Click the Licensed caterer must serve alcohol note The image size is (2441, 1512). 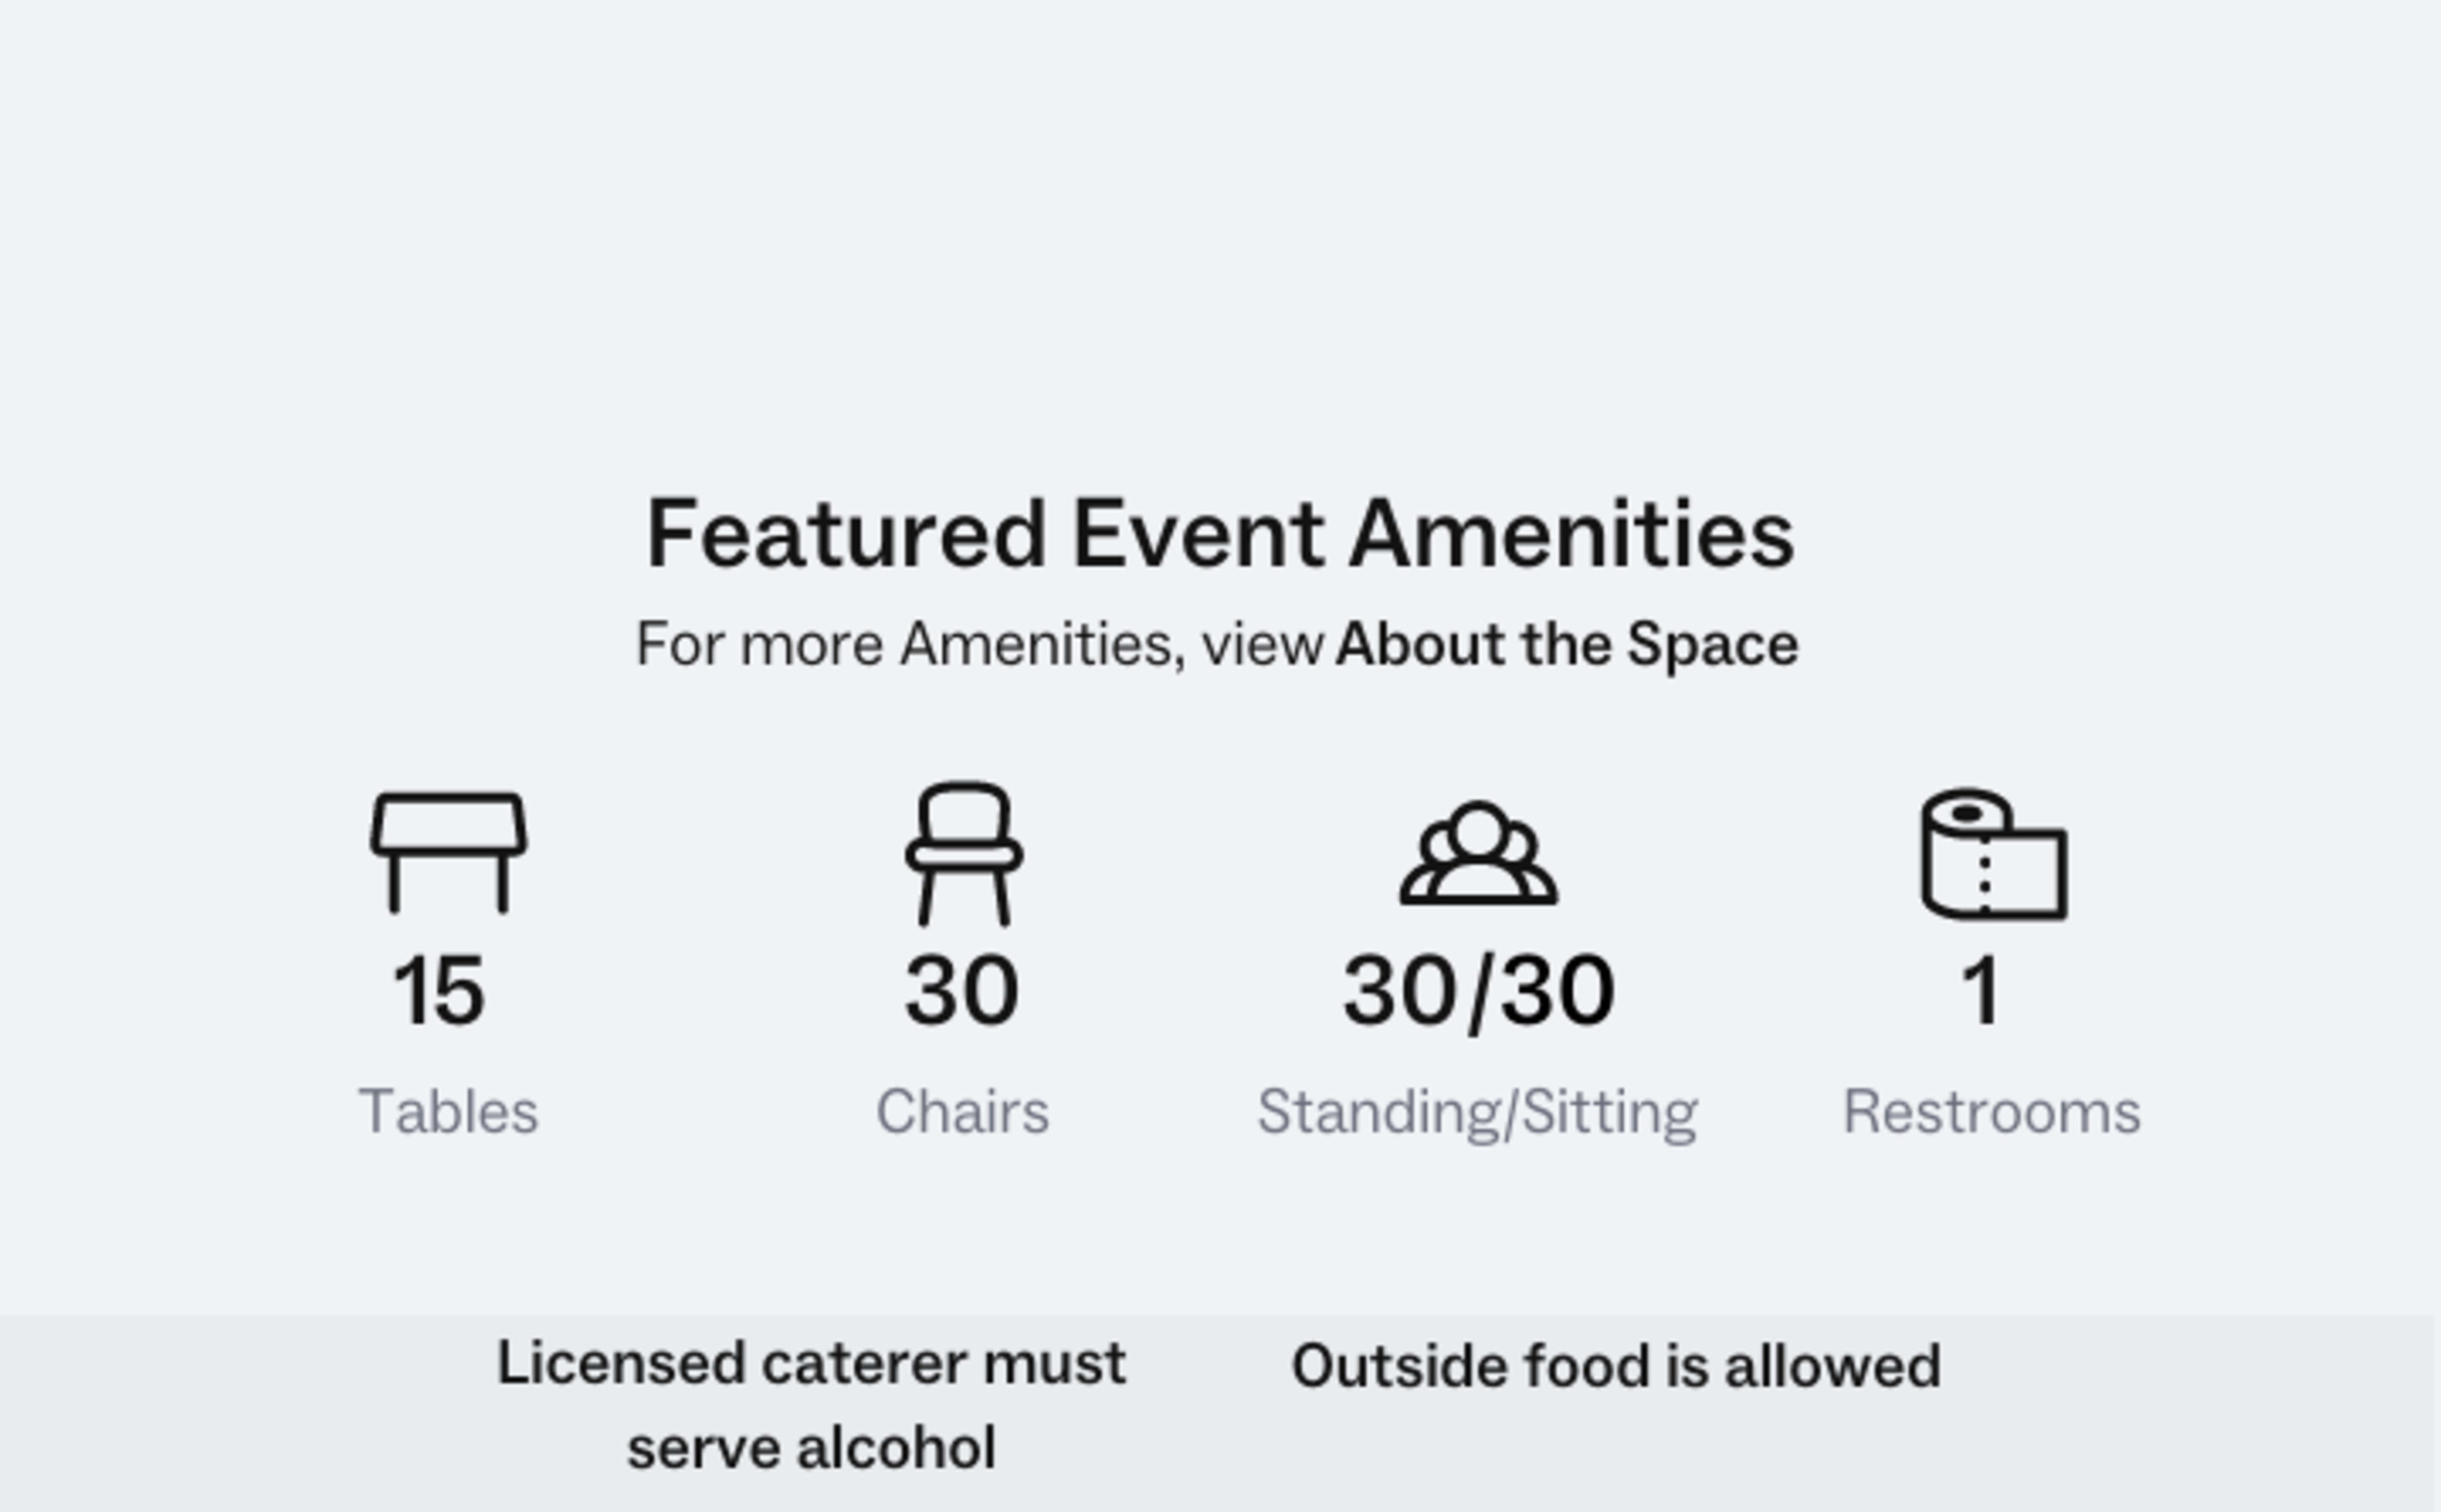click(x=811, y=1405)
